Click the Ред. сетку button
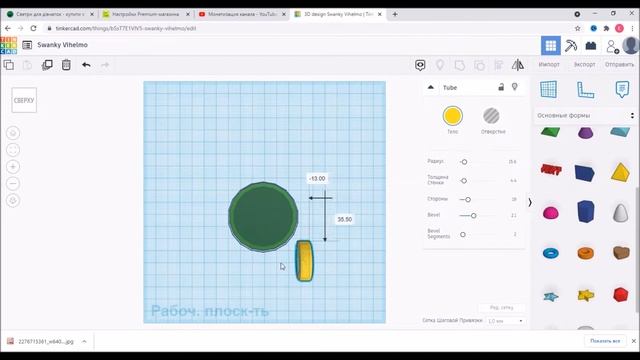 pyautogui.click(x=502, y=308)
